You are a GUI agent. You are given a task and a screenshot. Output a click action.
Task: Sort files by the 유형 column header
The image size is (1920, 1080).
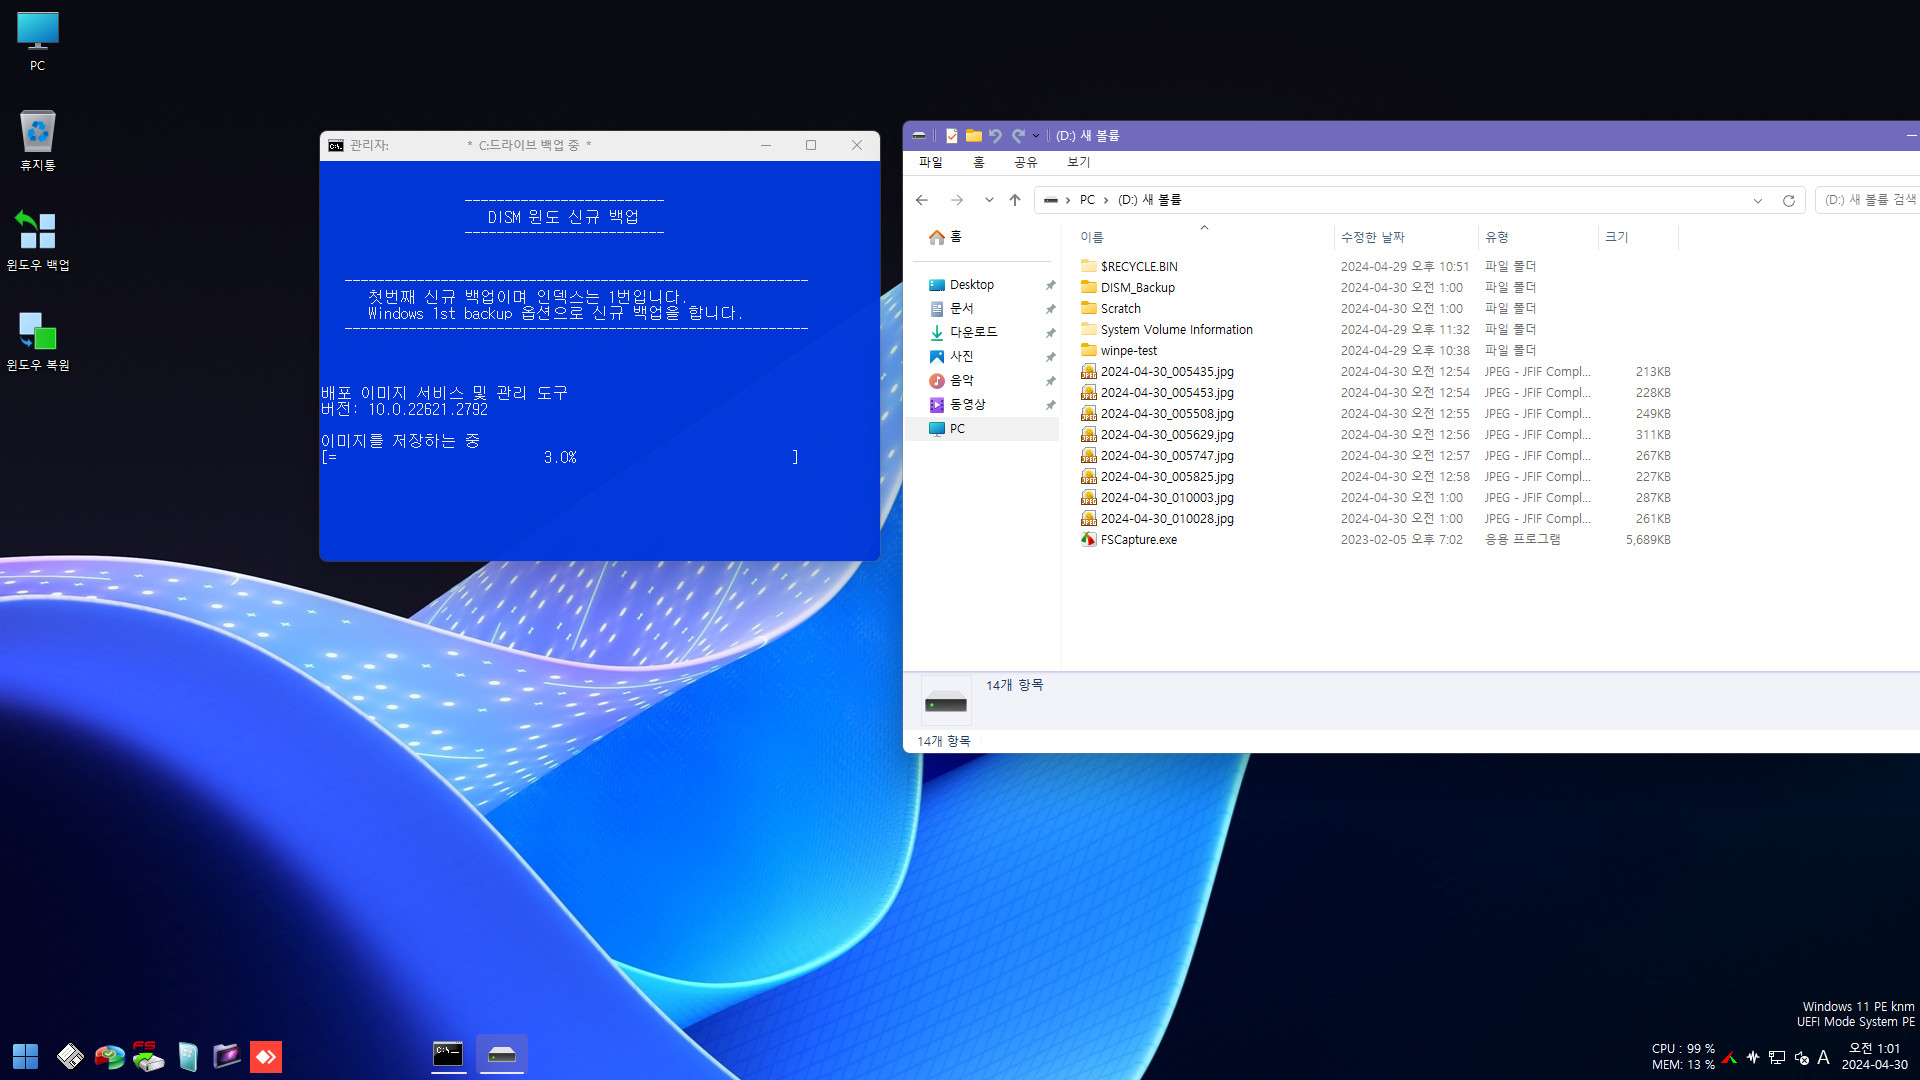1538,237
